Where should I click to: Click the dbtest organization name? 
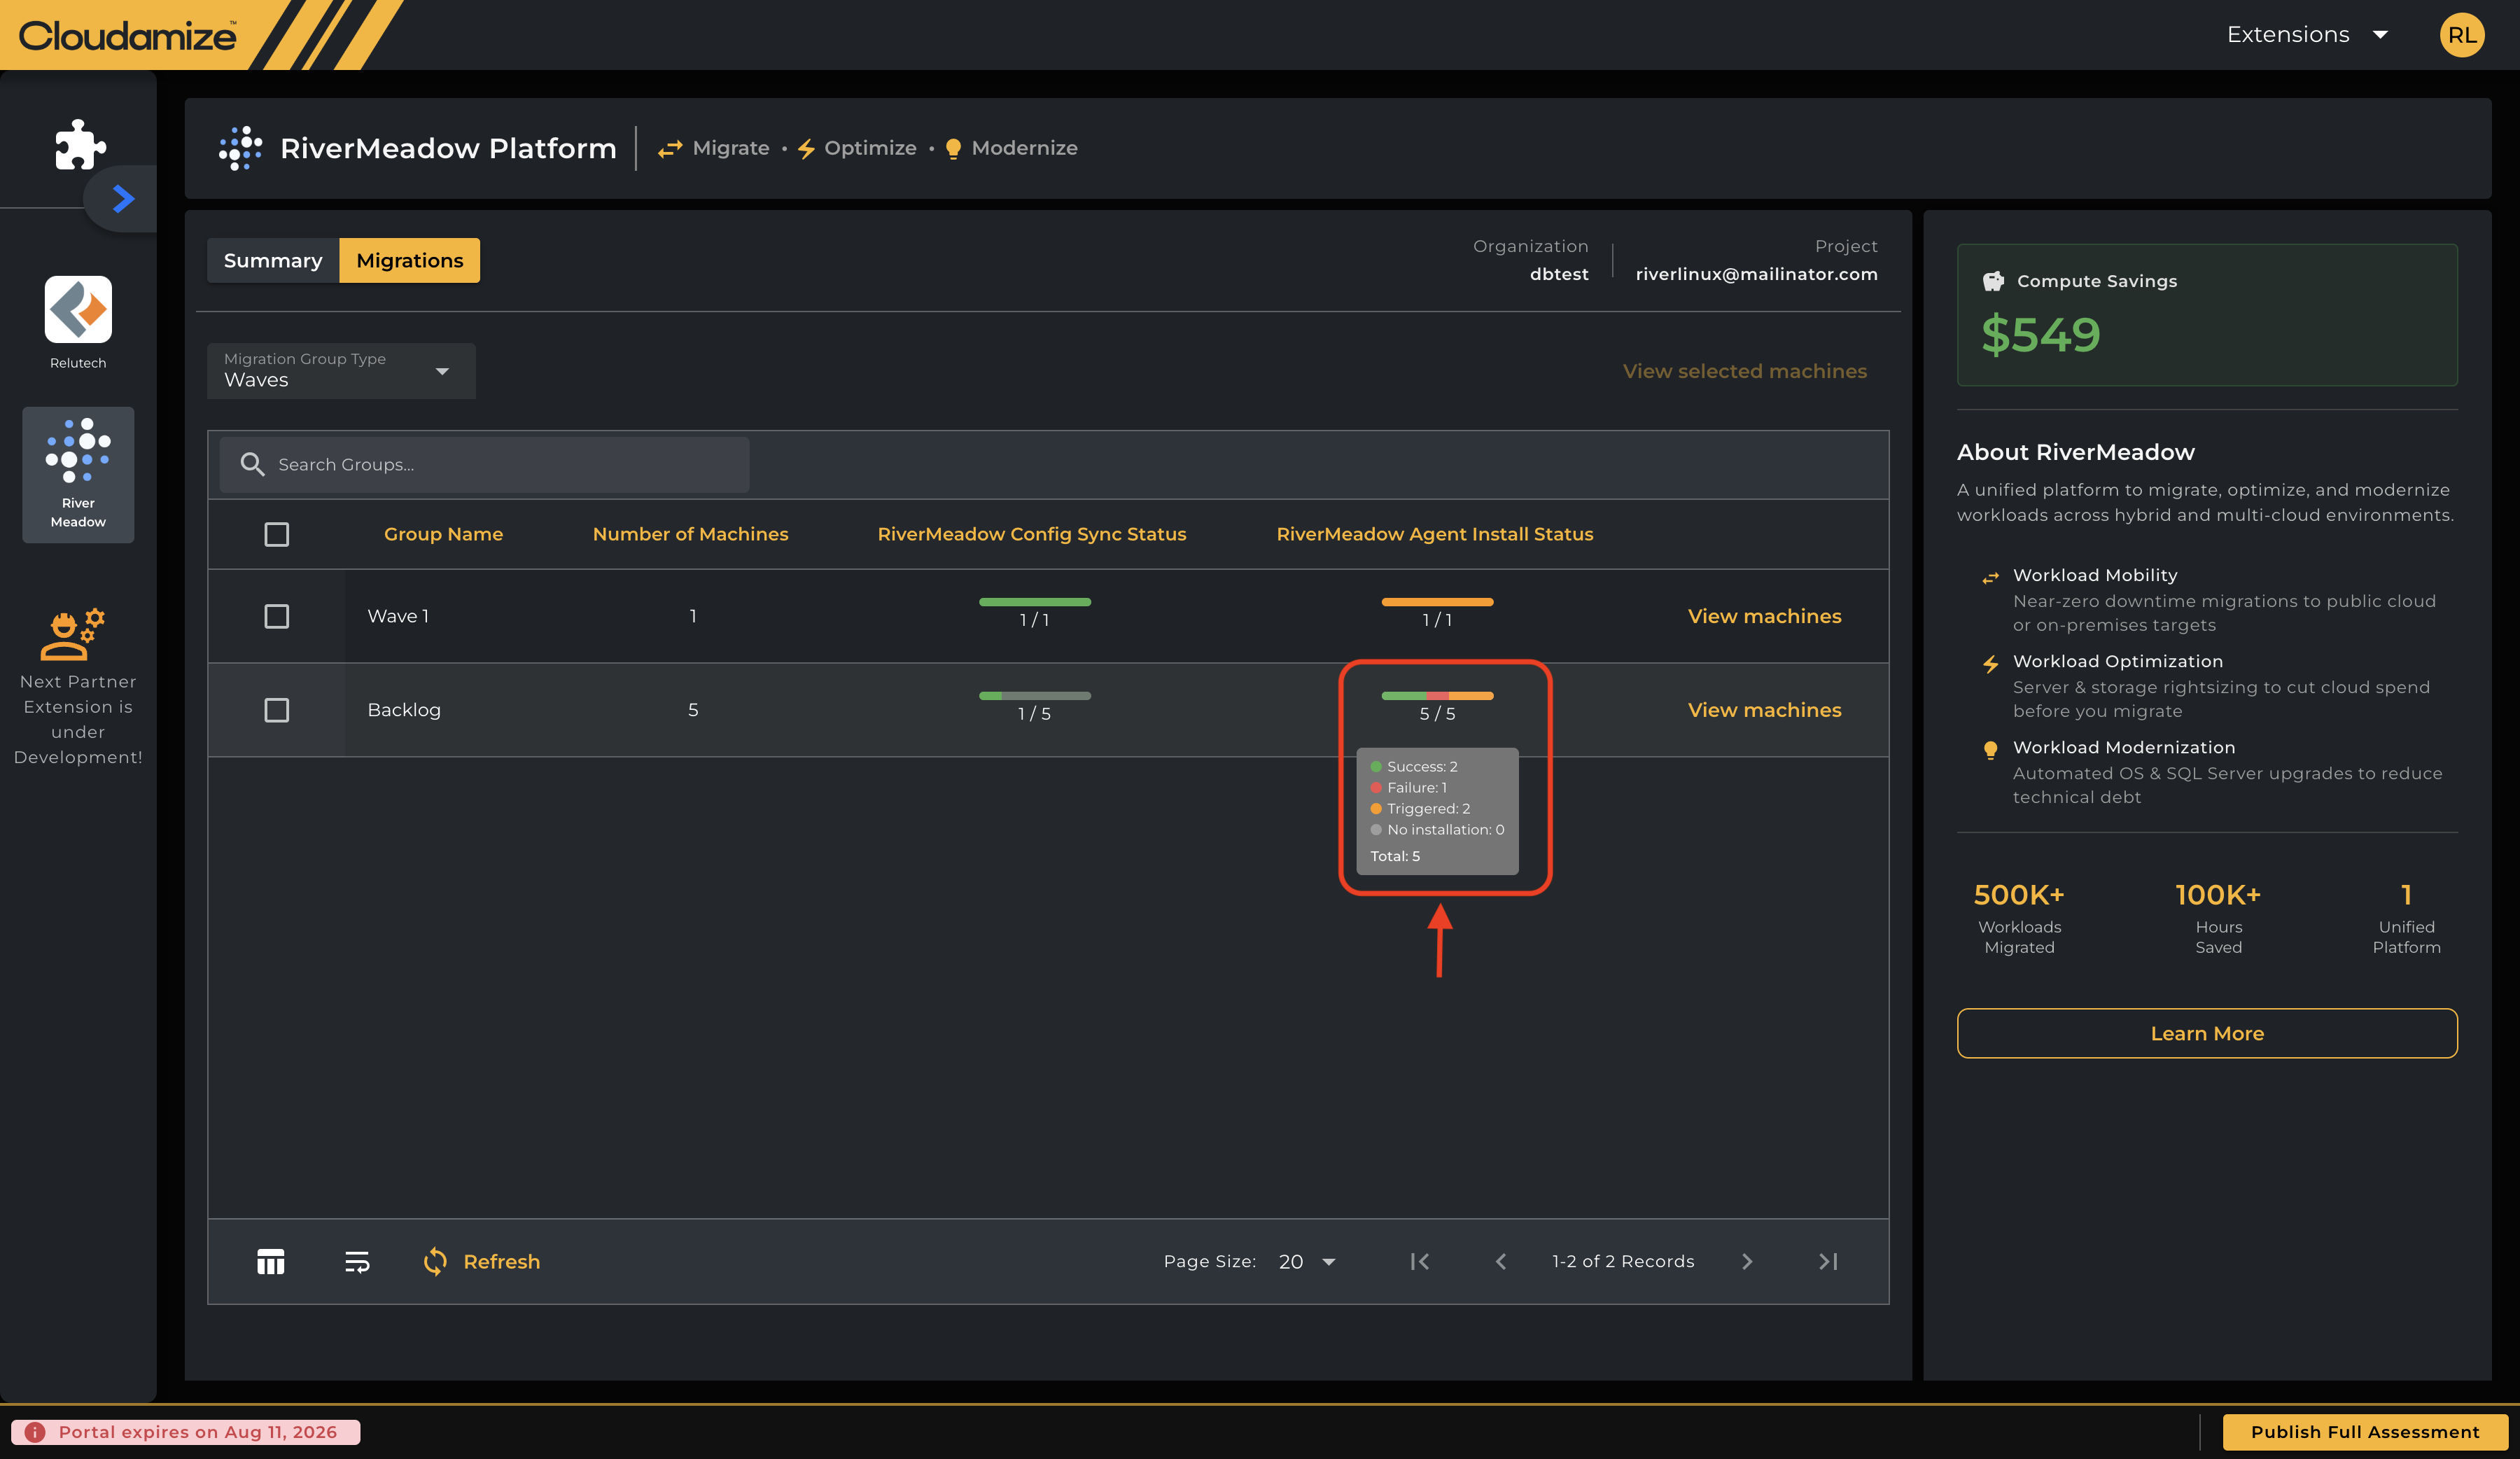point(1559,274)
